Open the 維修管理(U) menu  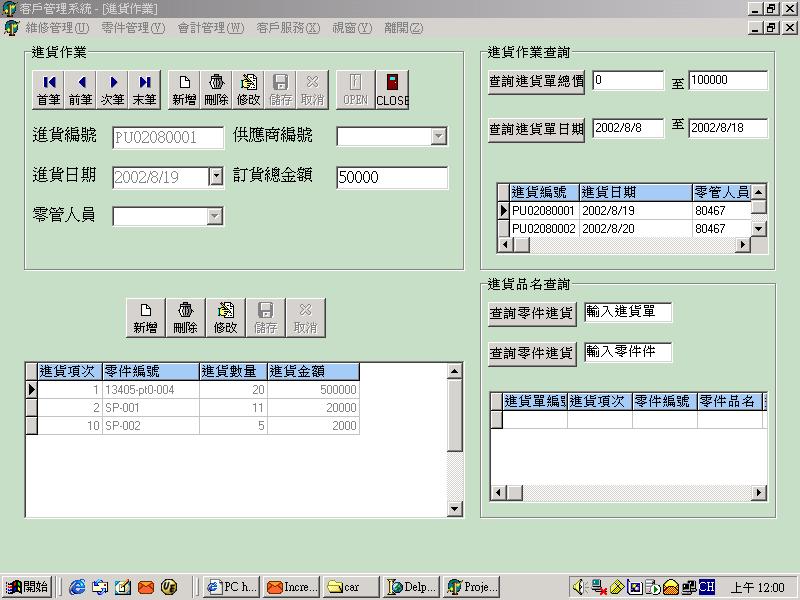point(57,28)
